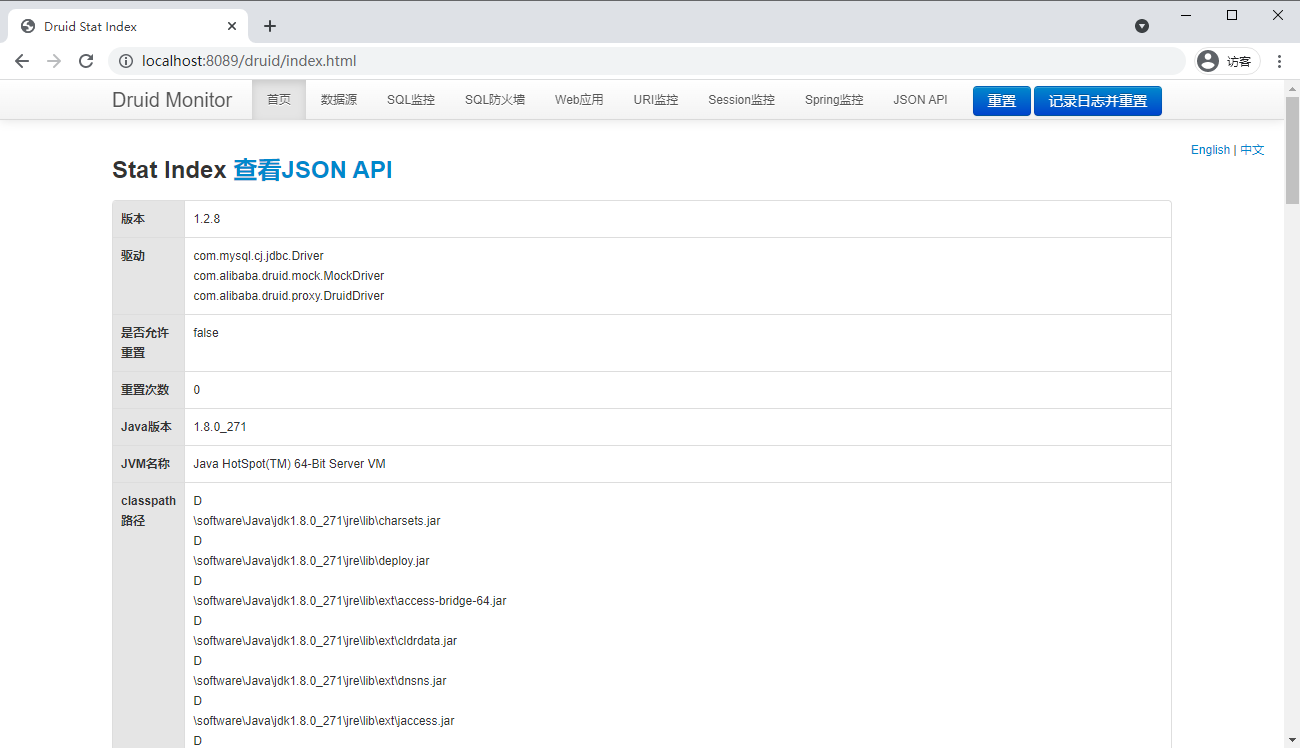This screenshot has height=748, width=1300.
Task: Open the Spring监控 nav tab
Action: tap(834, 100)
